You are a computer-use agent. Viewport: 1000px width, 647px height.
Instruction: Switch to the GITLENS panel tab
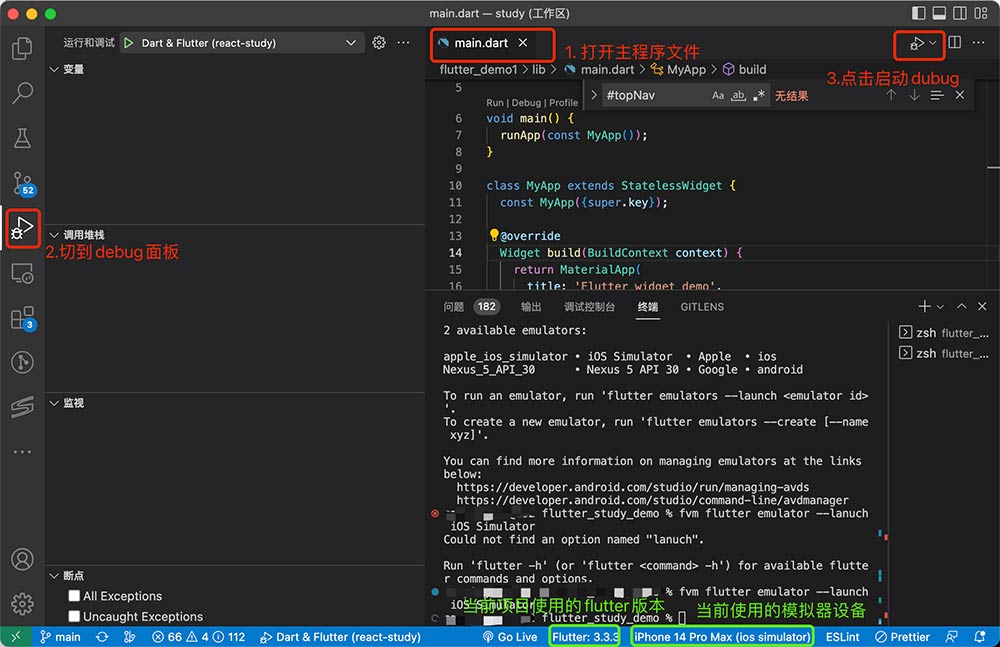[x=702, y=307]
